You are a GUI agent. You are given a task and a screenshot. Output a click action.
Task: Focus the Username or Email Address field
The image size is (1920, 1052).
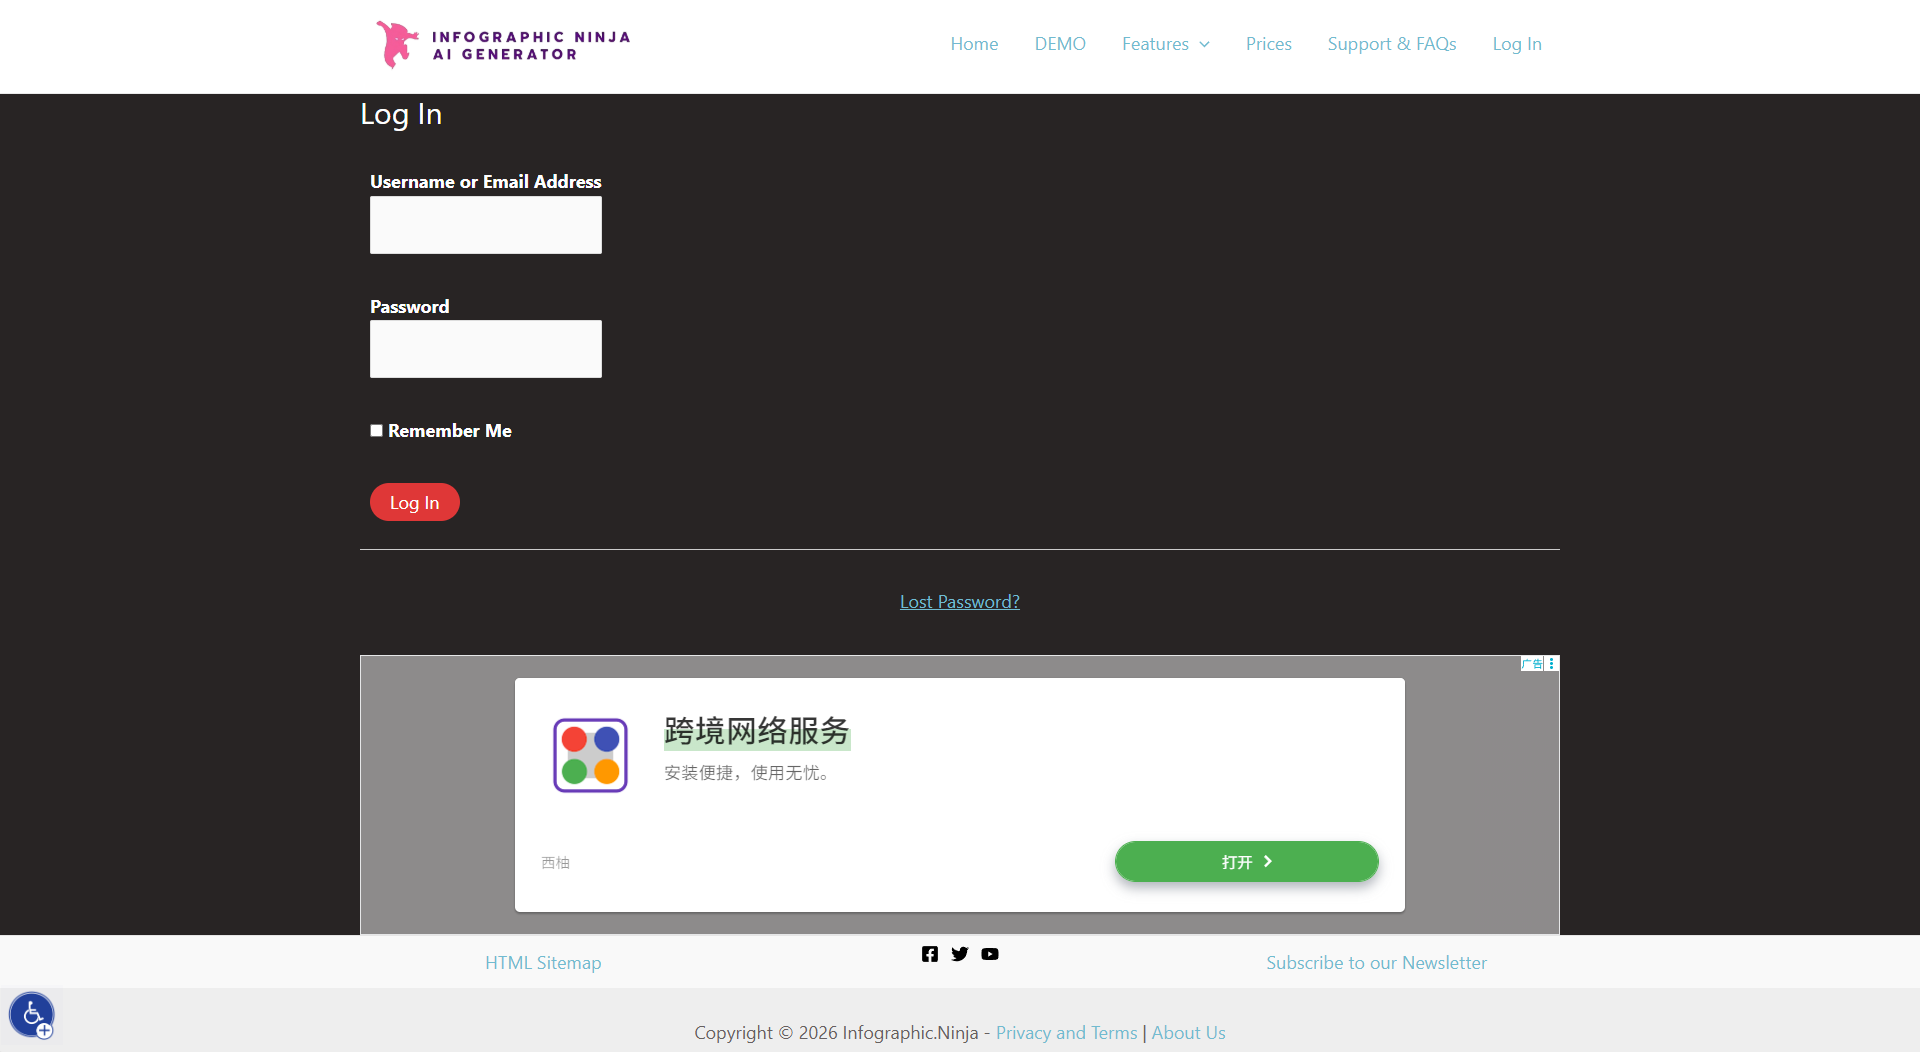pyautogui.click(x=486, y=225)
